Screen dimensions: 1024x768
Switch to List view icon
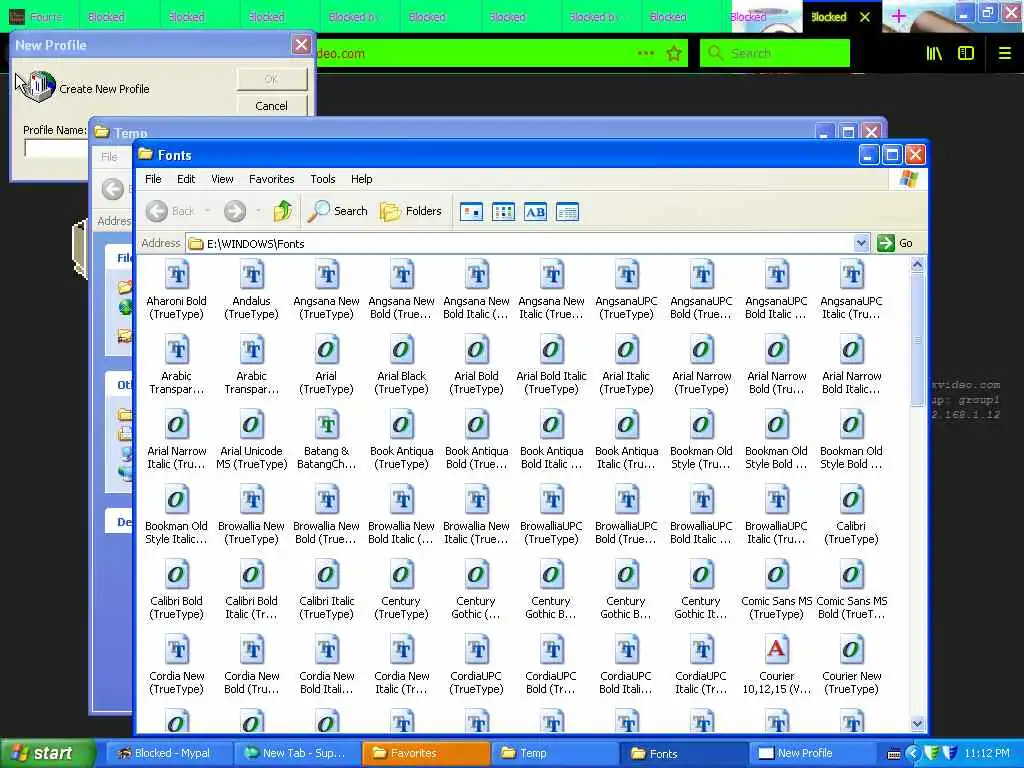(x=504, y=212)
